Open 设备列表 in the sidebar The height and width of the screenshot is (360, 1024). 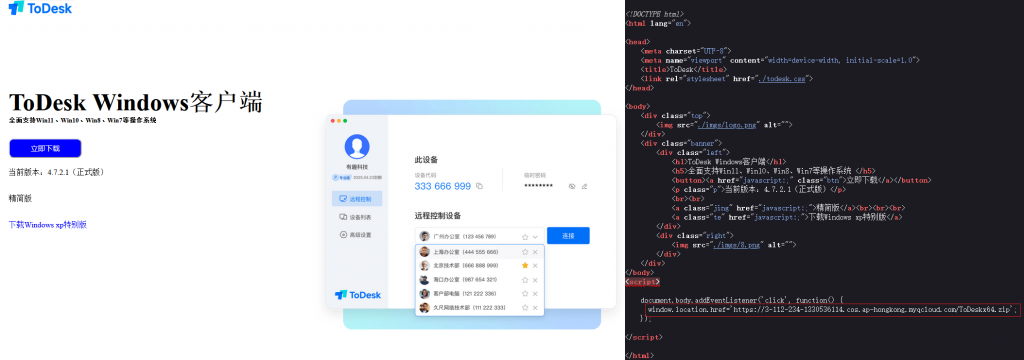point(357,217)
